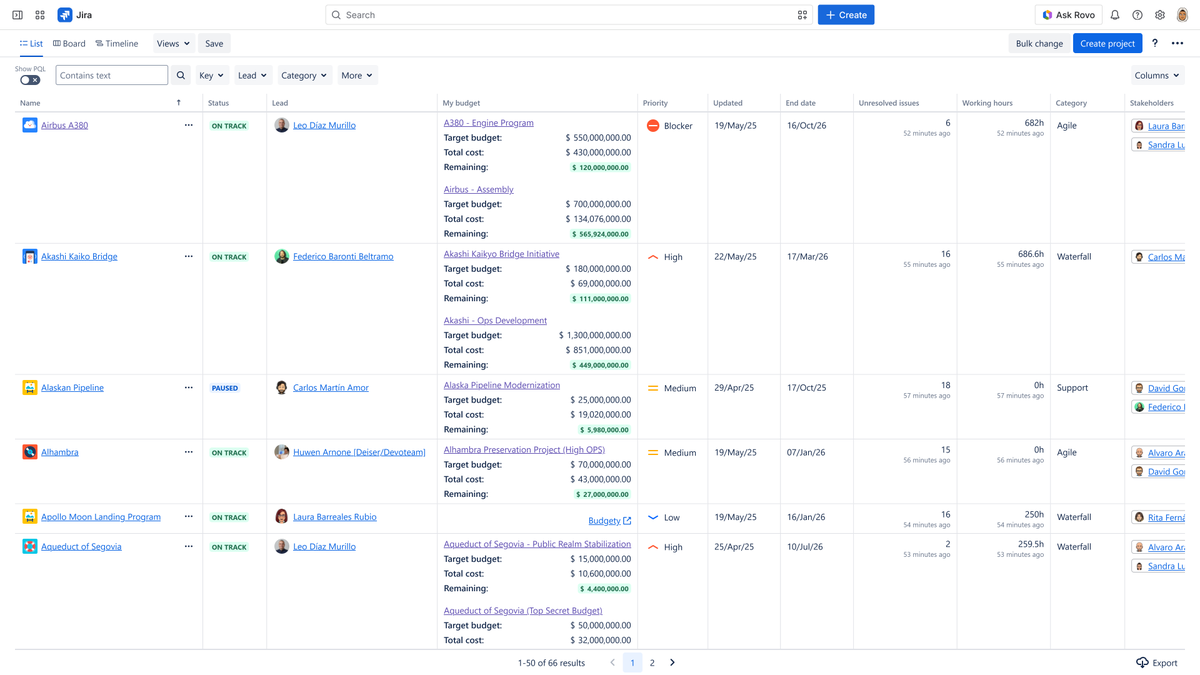The height and width of the screenshot is (675, 1200).
Task: Open Aqueduct of Segovia (Top Secret Budget) link
Action: (523, 611)
